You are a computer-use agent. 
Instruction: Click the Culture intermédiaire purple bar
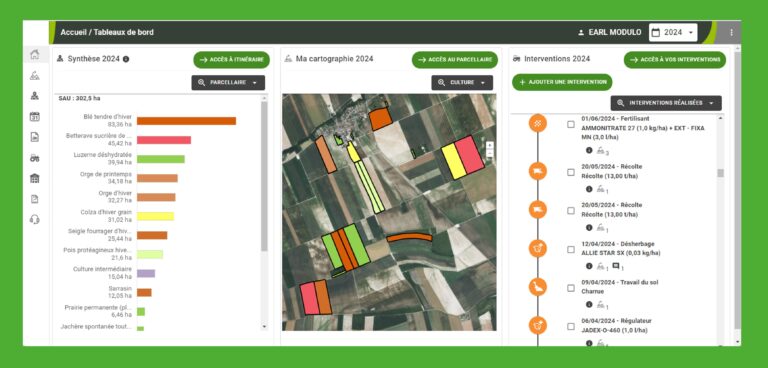point(146,273)
